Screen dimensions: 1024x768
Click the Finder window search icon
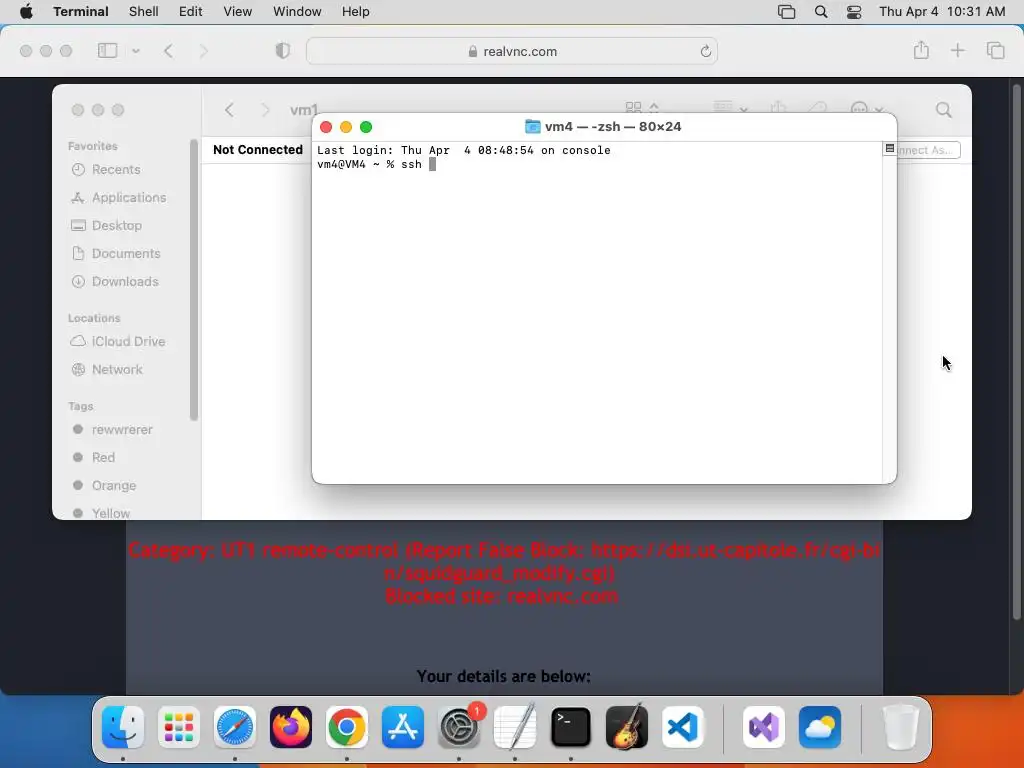pyautogui.click(x=944, y=110)
